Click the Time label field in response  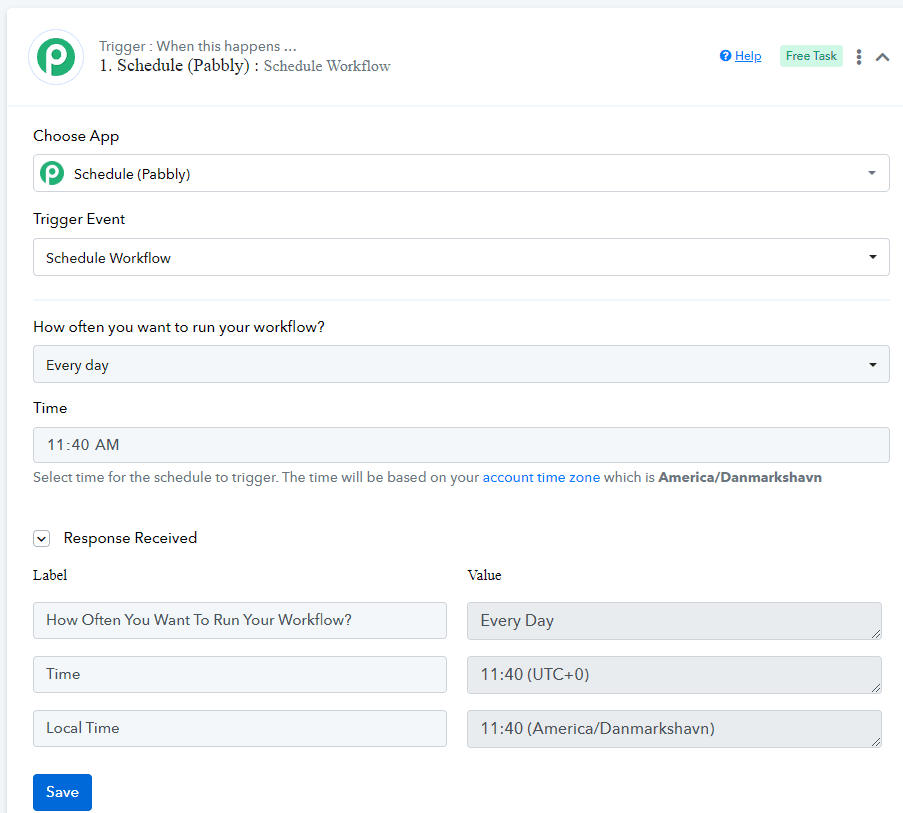coord(240,674)
